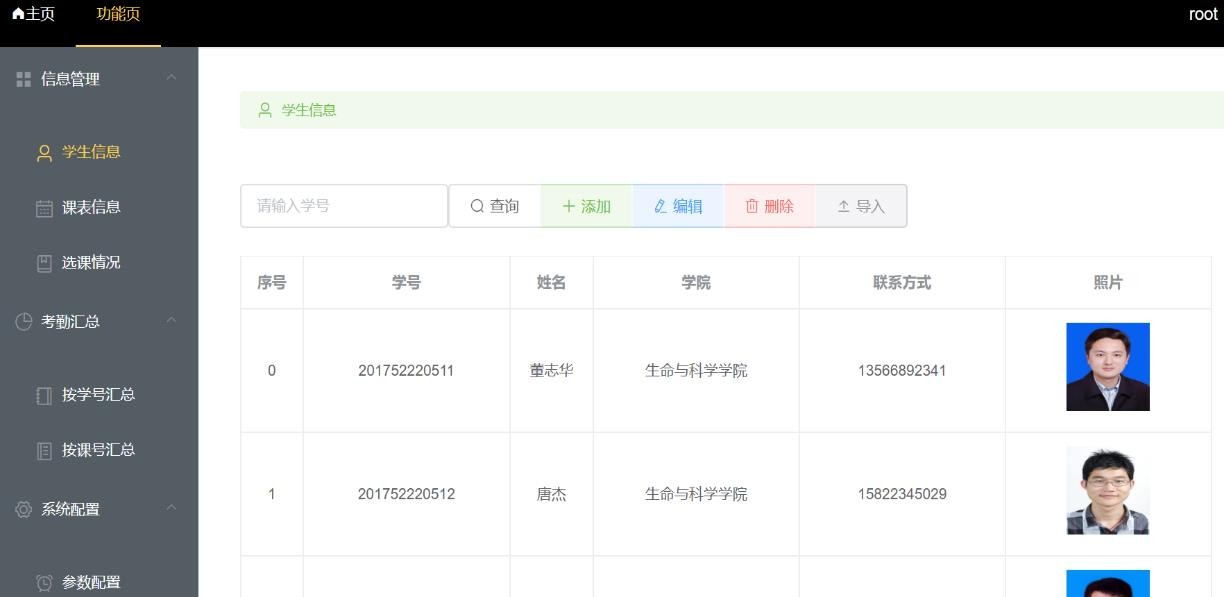Collapse the 信息管理 section chevron
This screenshot has height=597, width=1224.
click(171, 77)
